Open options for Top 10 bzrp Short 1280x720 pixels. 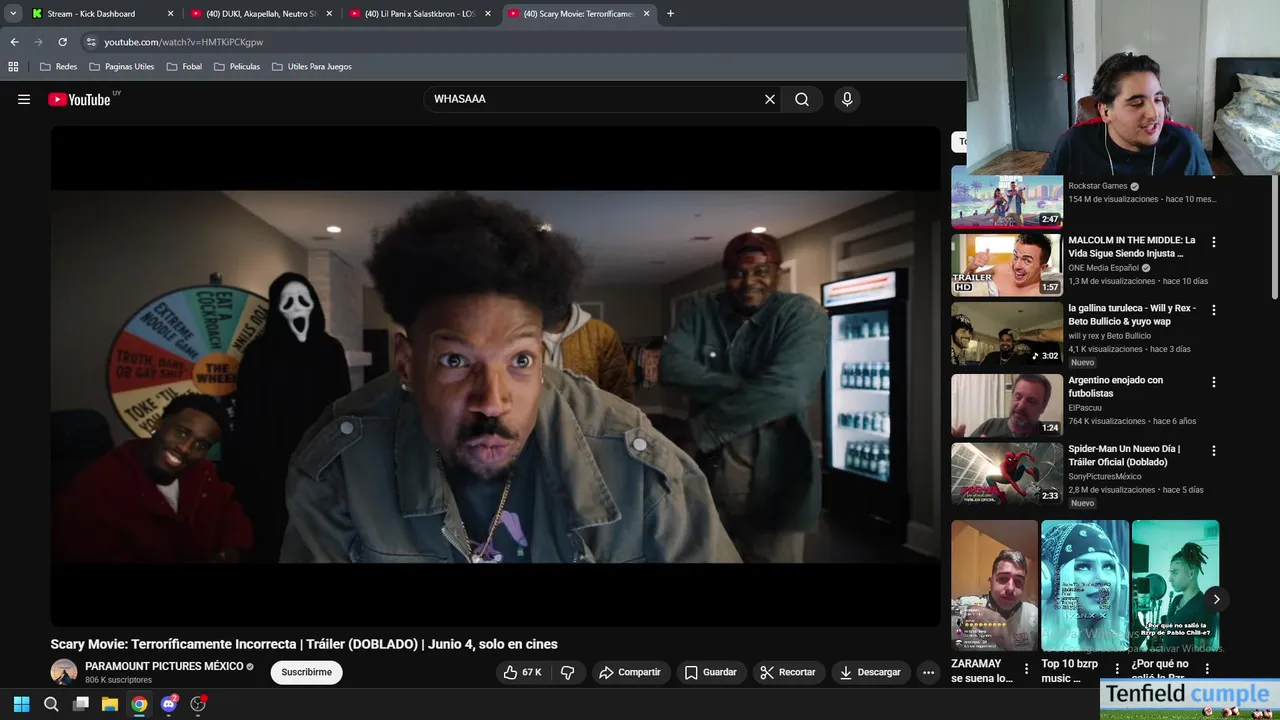pyautogui.click(x=1117, y=669)
